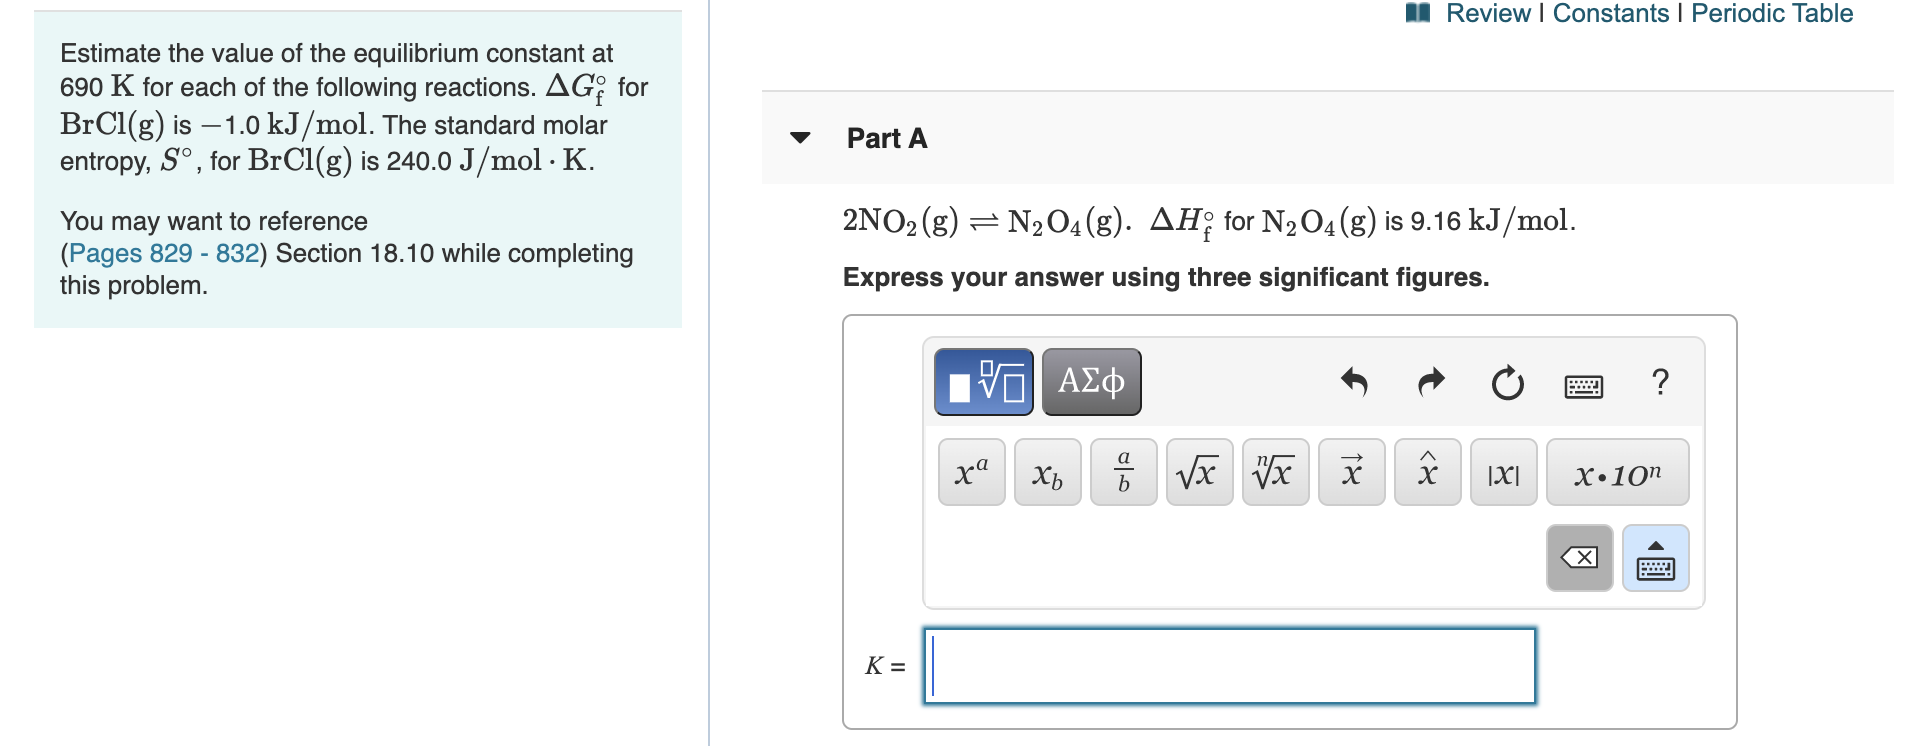The width and height of the screenshot is (1928, 746).
Task: Open the keyboard shortcuts icon near the question mark
Action: [x=1585, y=385]
